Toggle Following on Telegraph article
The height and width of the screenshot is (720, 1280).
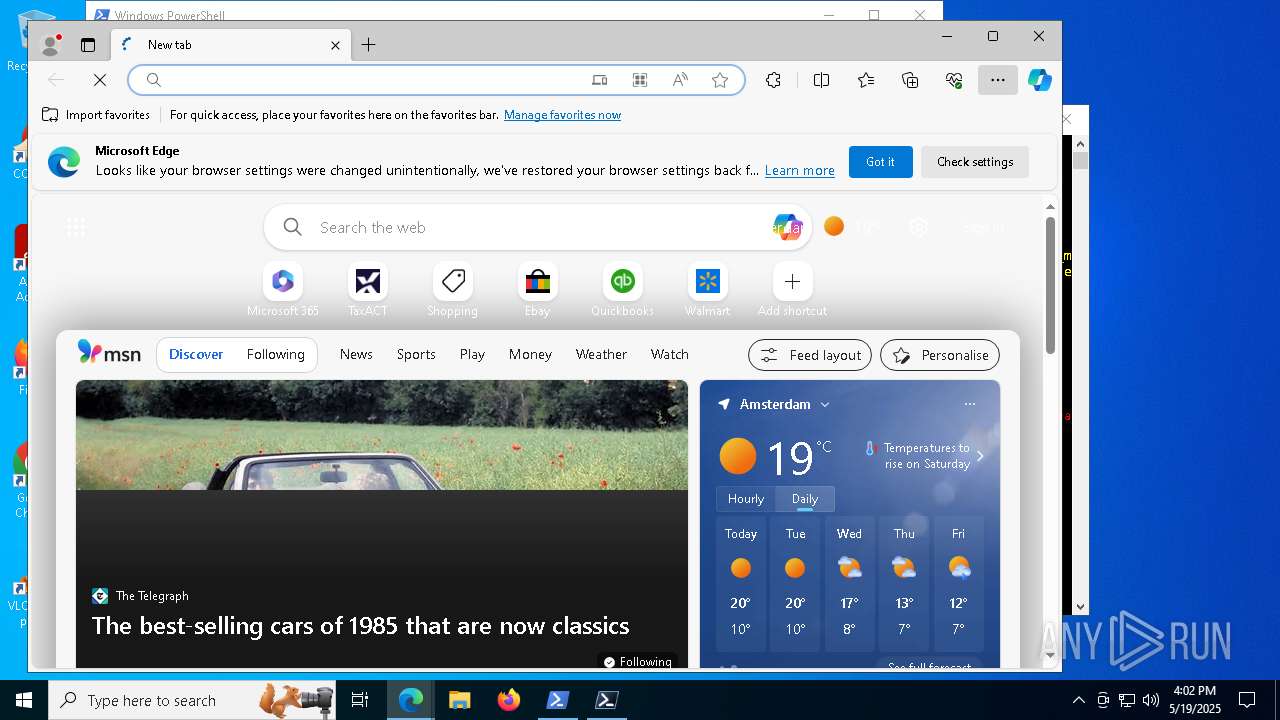pyautogui.click(x=637, y=661)
